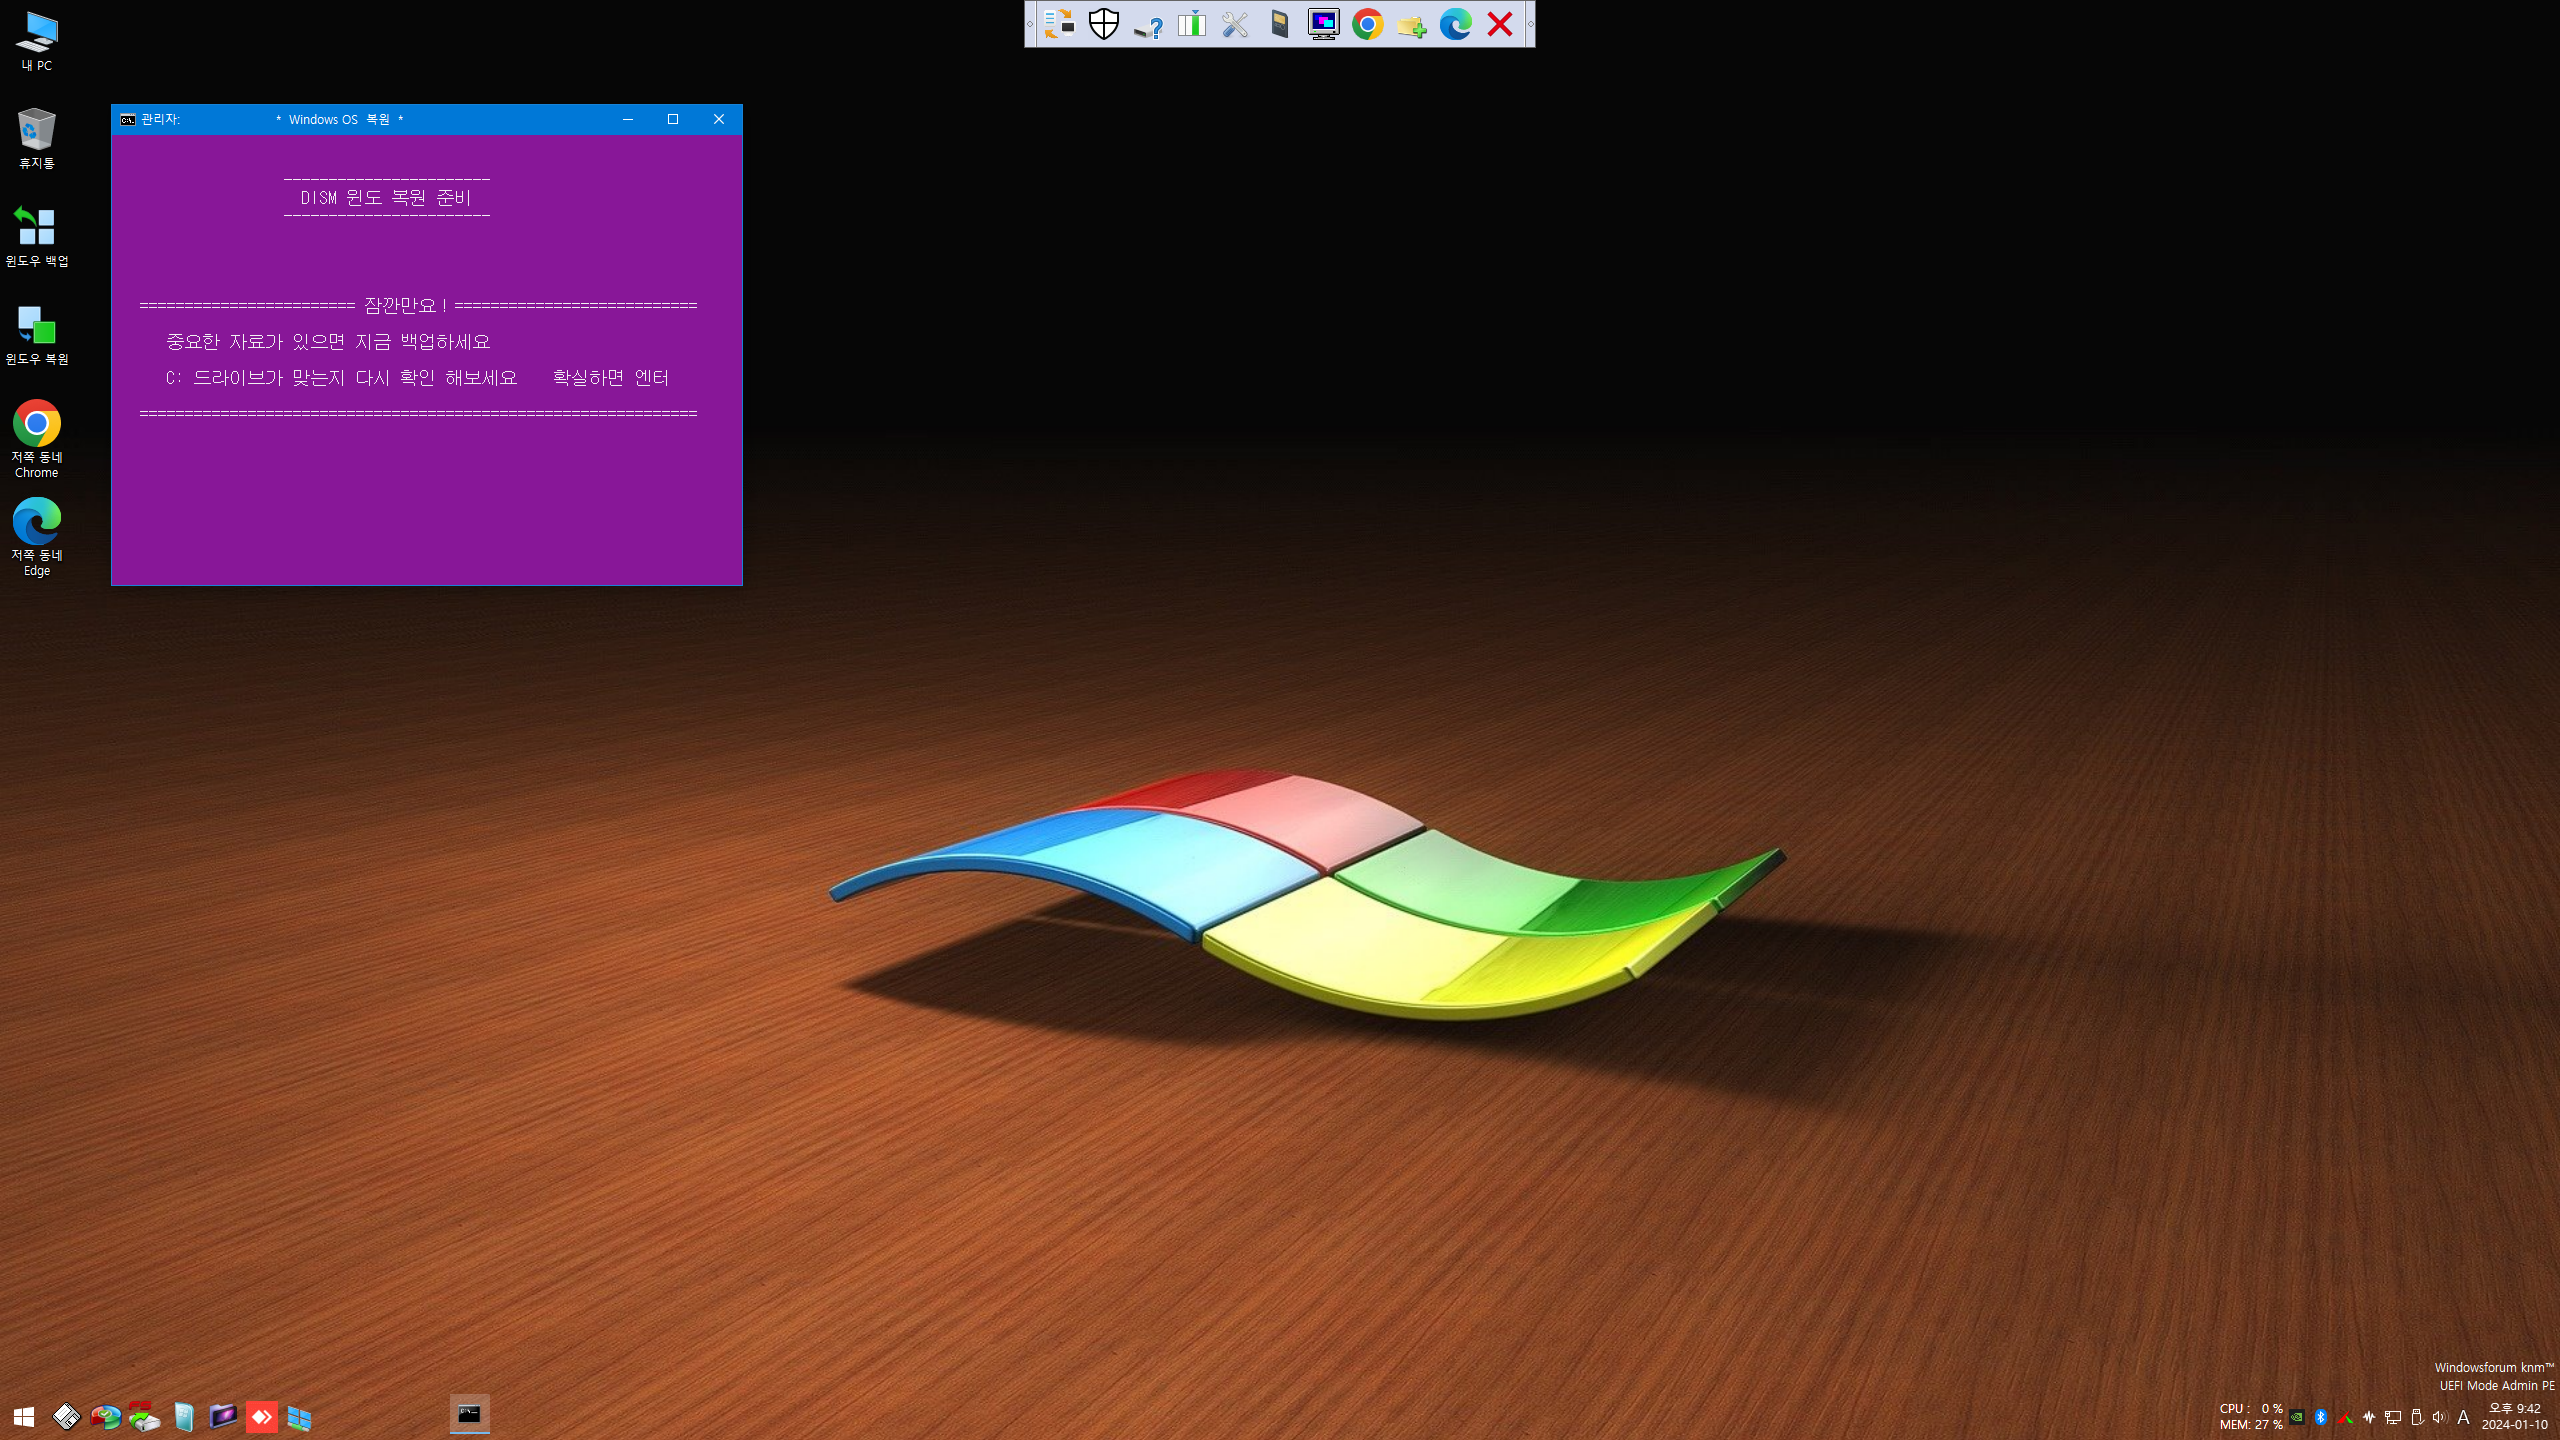Select the 저쪽 동네 Chrome desktop shortcut
Image resolution: width=2560 pixels, height=1440 pixels.
(x=37, y=439)
